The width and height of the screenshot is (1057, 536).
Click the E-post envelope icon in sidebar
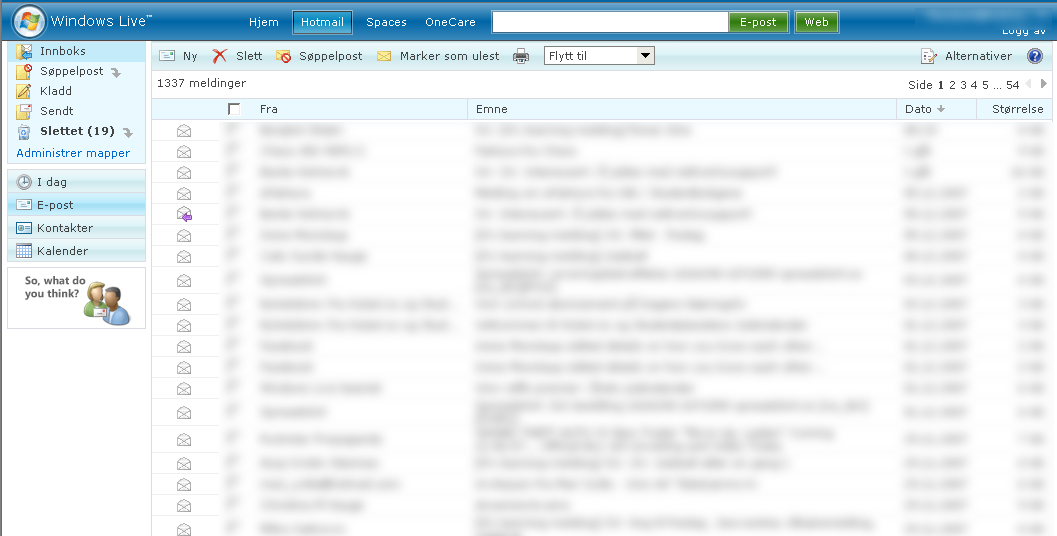[x=24, y=204]
